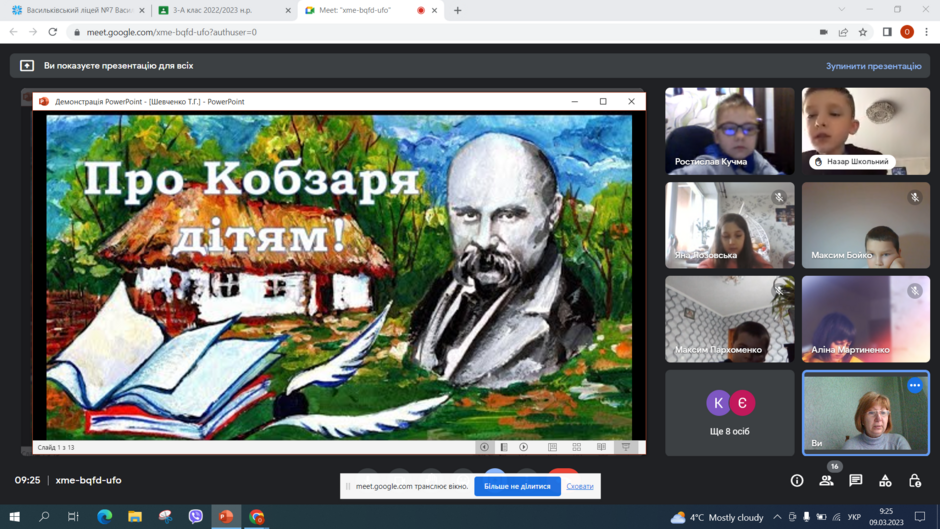
Task: Close the 3-А клас tab
Action: point(288,10)
